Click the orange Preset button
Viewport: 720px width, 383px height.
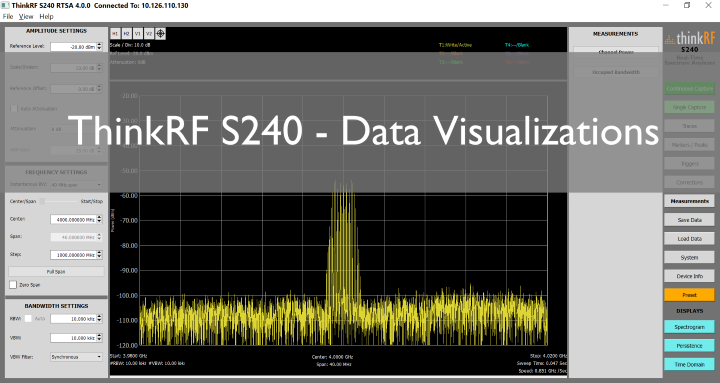tap(689, 295)
